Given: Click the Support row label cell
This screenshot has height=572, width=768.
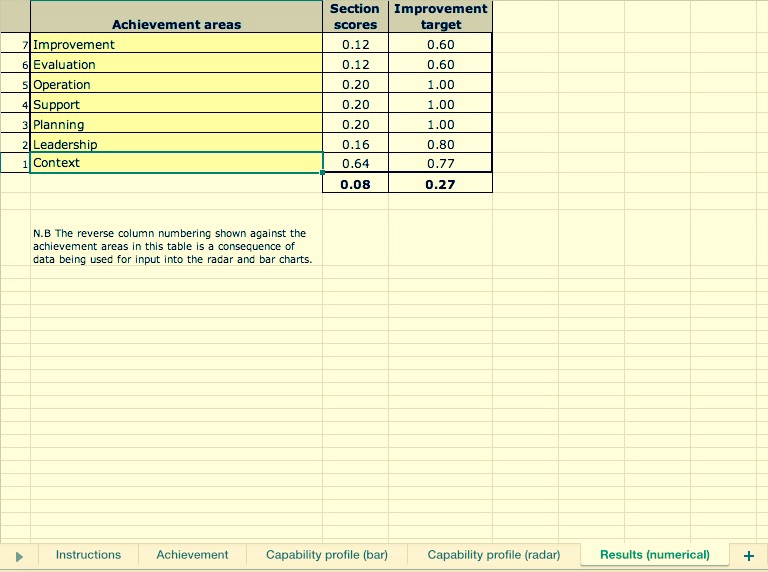Looking at the screenshot, I should [176, 104].
